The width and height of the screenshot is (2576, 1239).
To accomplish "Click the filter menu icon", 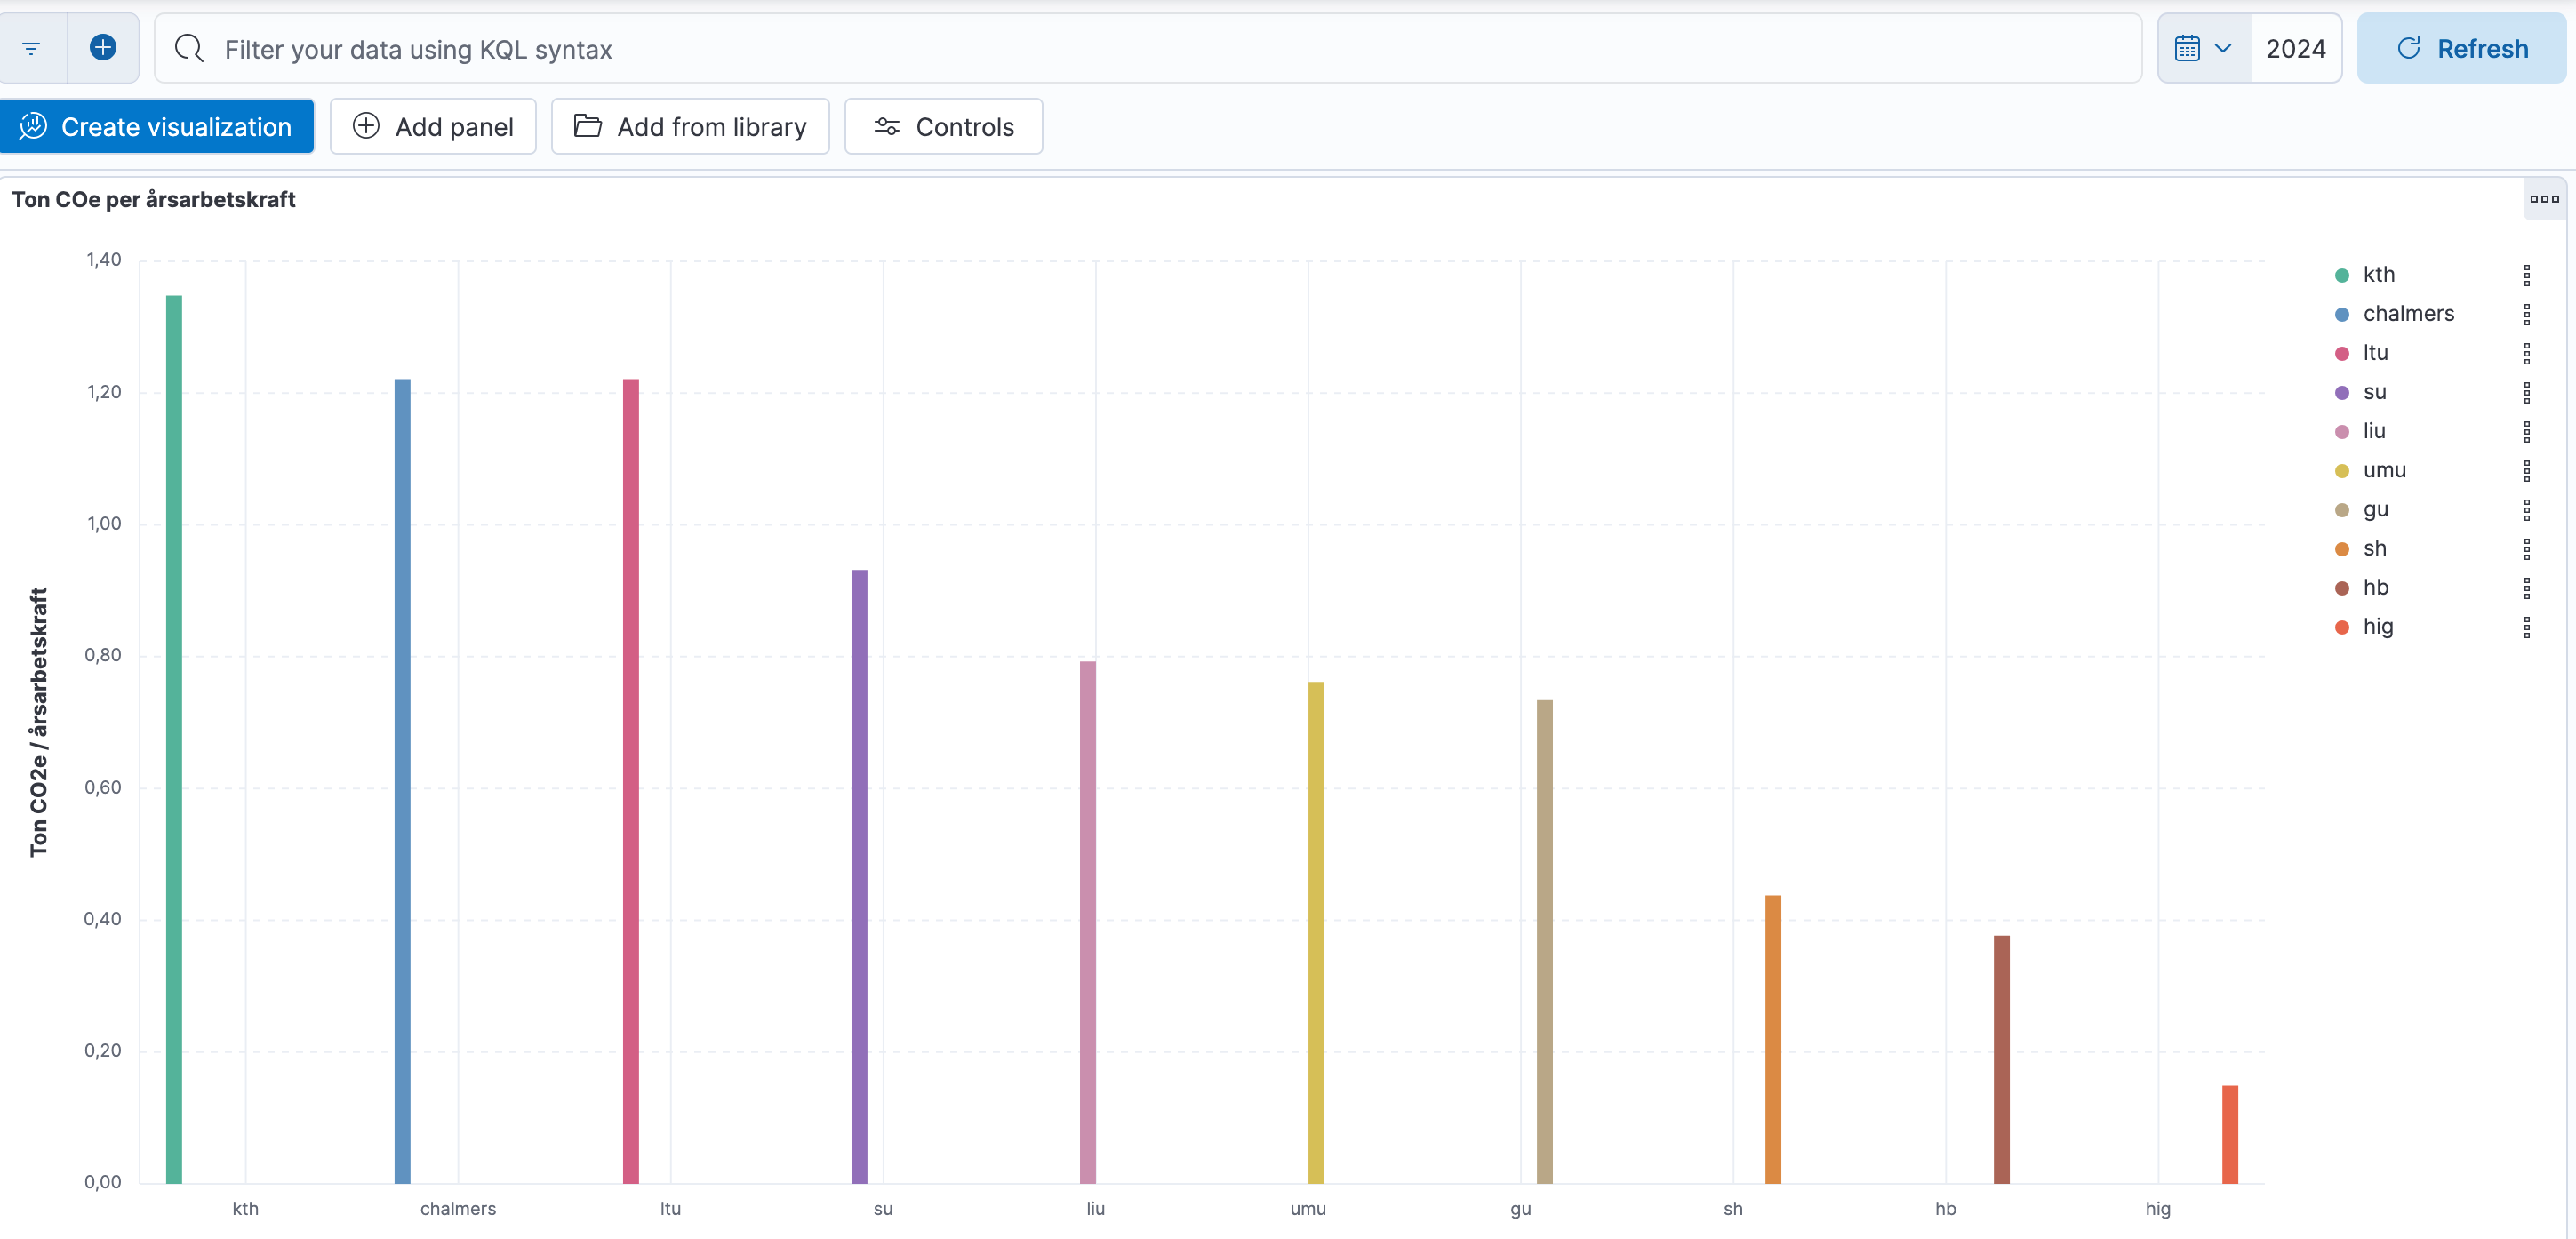I will pos(31,48).
